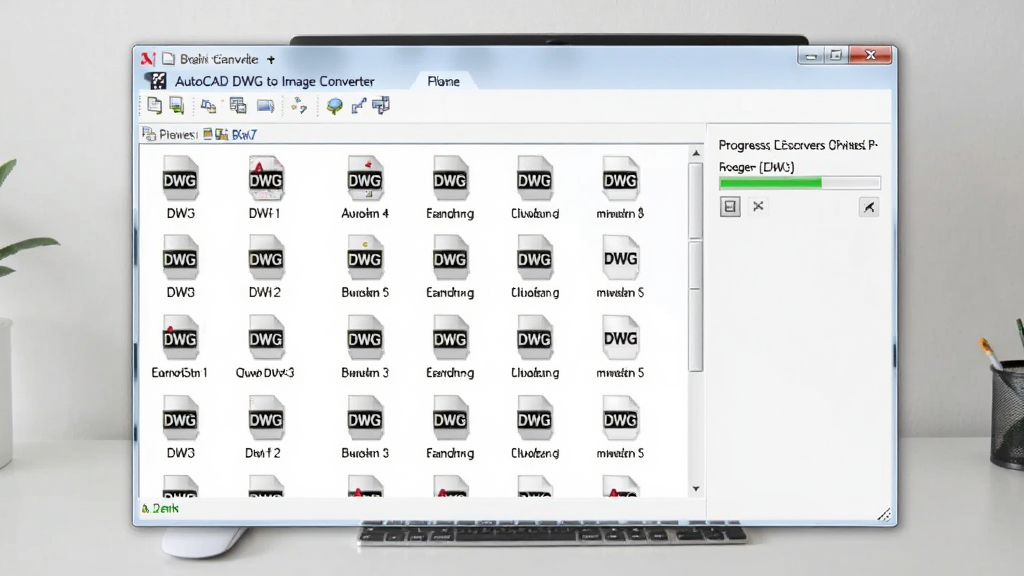
Task: Click the file list scroll up arrow
Action: (696, 153)
